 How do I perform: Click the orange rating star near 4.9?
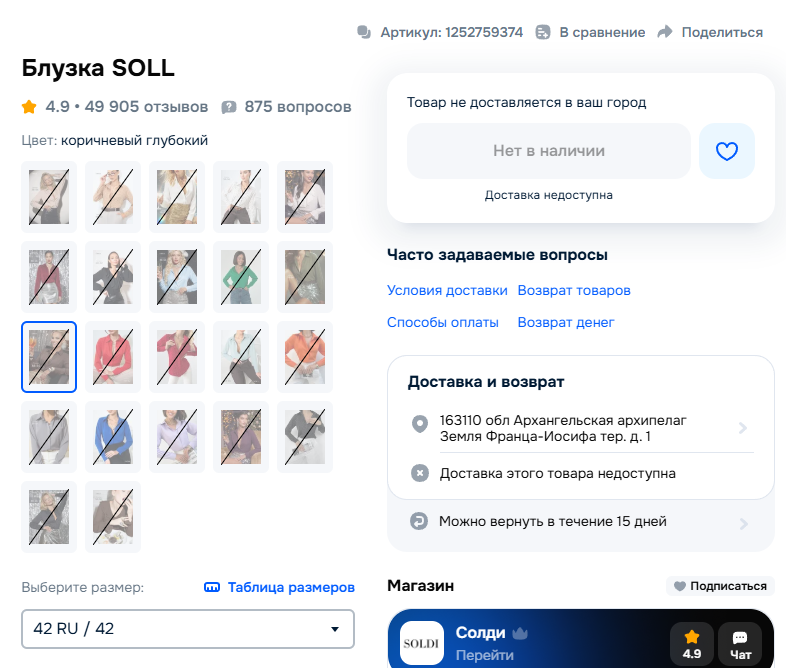(29, 107)
